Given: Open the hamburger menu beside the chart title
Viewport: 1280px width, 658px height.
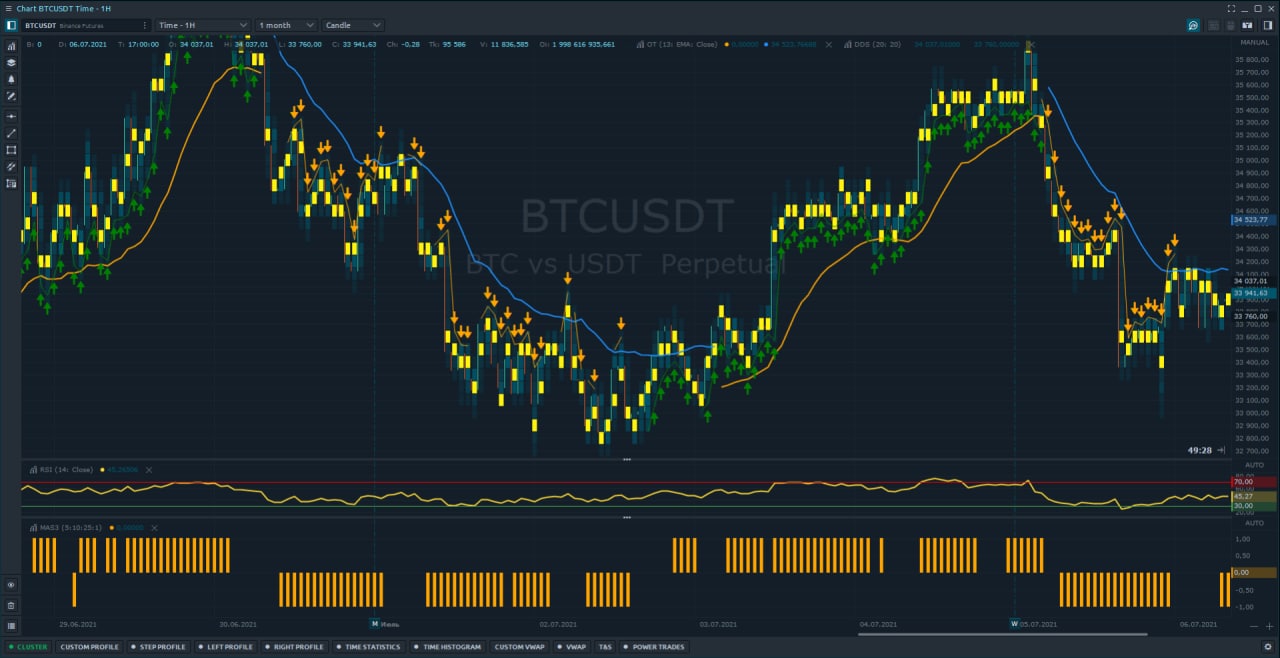Looking at the screenshot, I should click(x=8, y=9).
